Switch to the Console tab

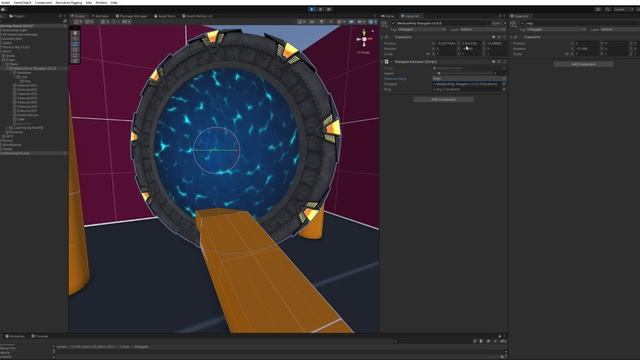click(40, 336)
